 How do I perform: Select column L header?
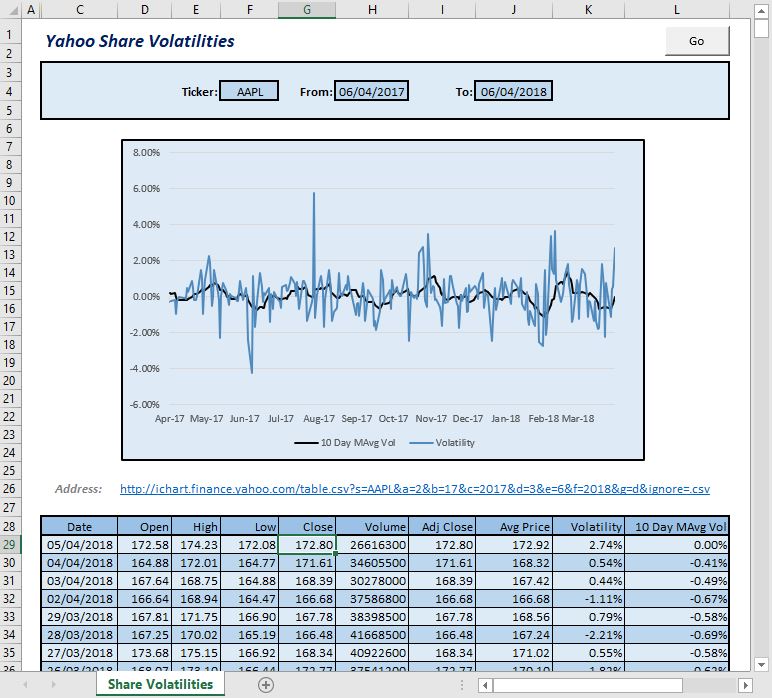coord(677,9)
